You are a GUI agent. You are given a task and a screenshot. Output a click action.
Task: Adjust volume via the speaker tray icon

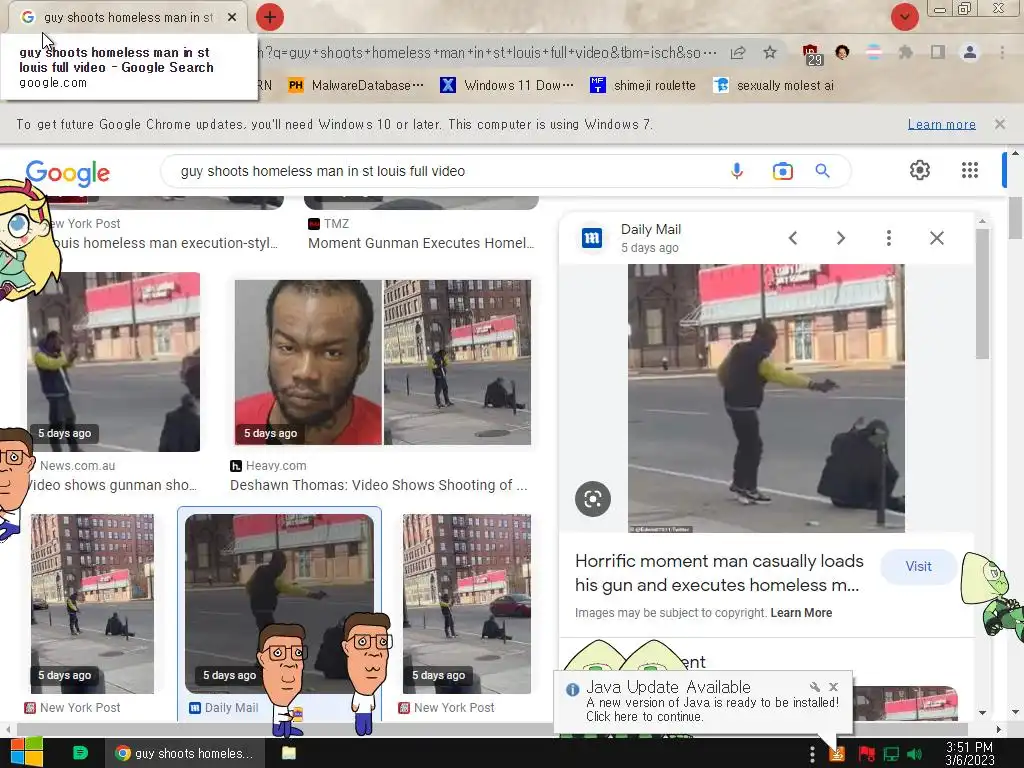(914, 754)
